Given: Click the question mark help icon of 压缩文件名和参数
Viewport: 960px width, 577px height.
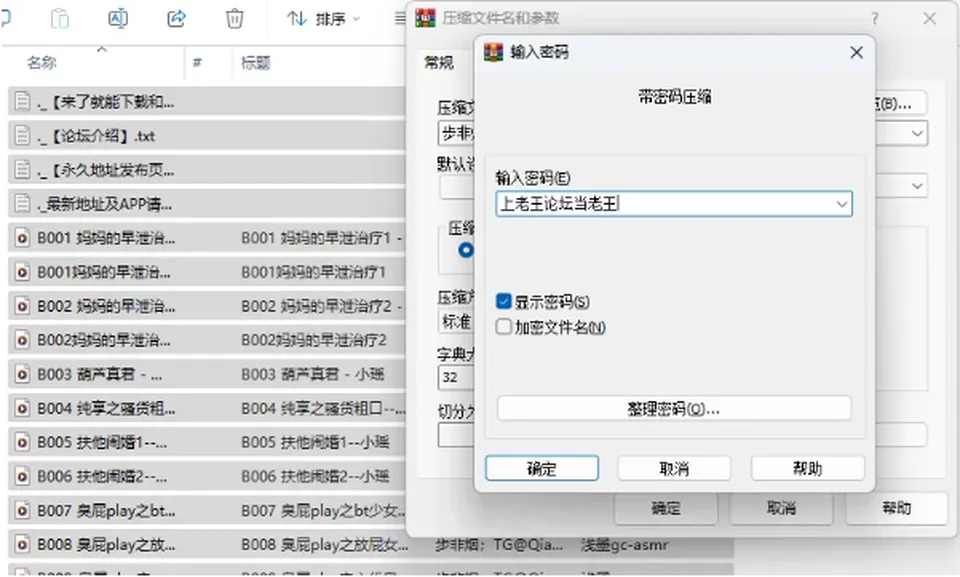Looking at the screenshot, I should tap(875, 19).
